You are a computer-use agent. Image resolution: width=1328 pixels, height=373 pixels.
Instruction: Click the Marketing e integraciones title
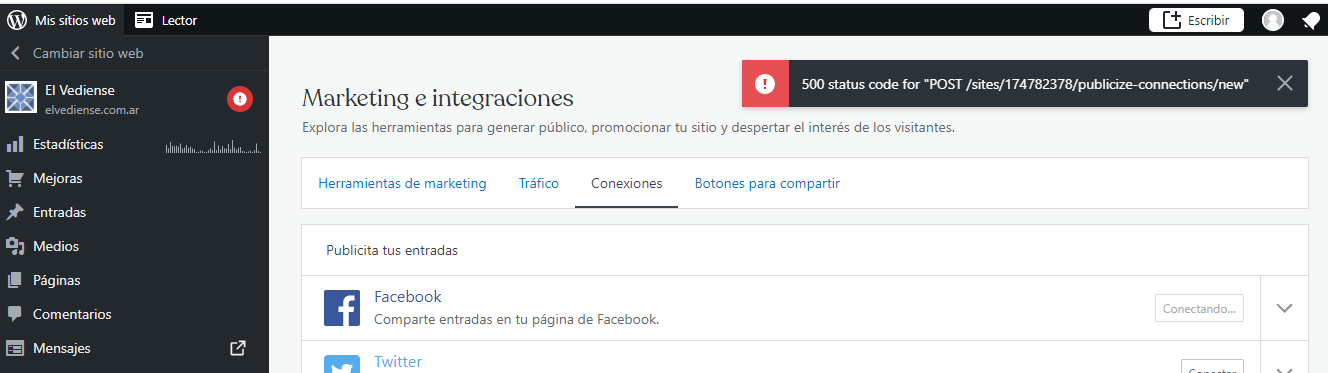coord(438,98)
